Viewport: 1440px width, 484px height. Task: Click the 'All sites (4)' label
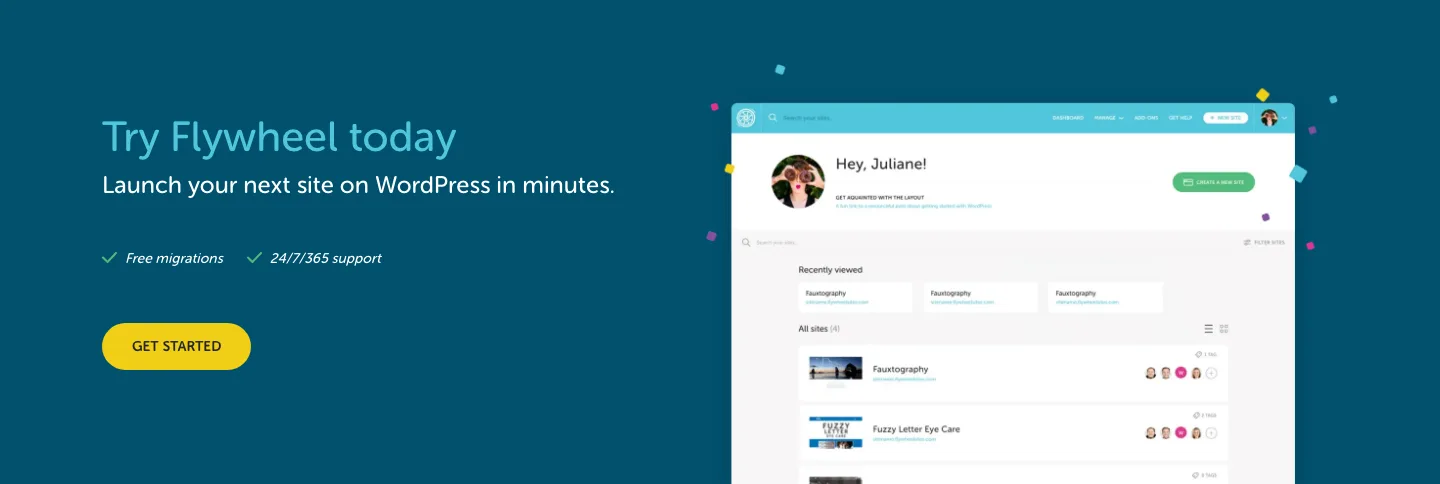[x=819, y=328]
